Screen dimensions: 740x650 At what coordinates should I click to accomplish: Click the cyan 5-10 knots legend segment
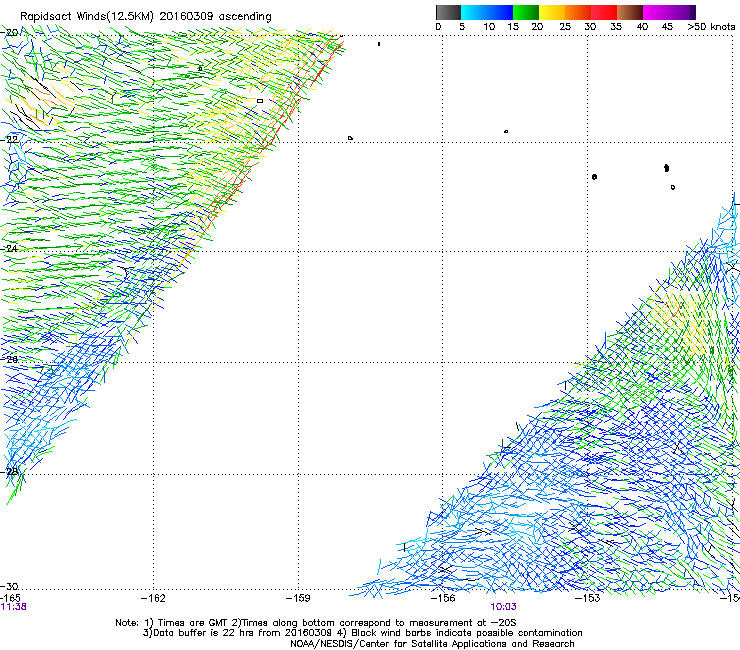pyautogui.click(x=474, y=12)
